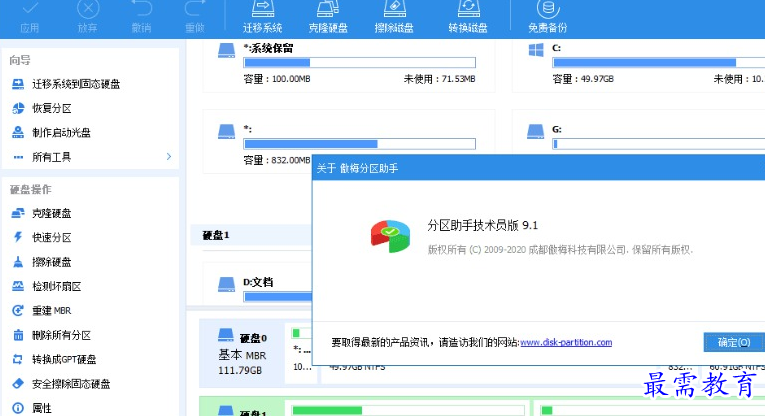Select the C: partition Windows icon
This screenshot has height=416, width=765.
coord(536,50)
